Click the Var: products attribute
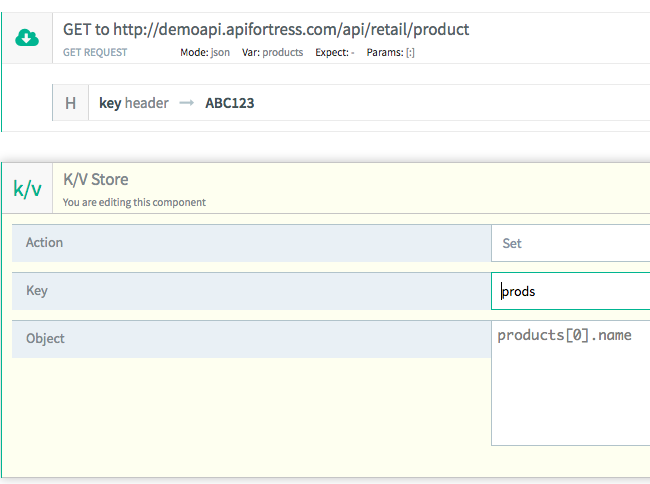This screenshot has height=484, width=650. point(272,52)
